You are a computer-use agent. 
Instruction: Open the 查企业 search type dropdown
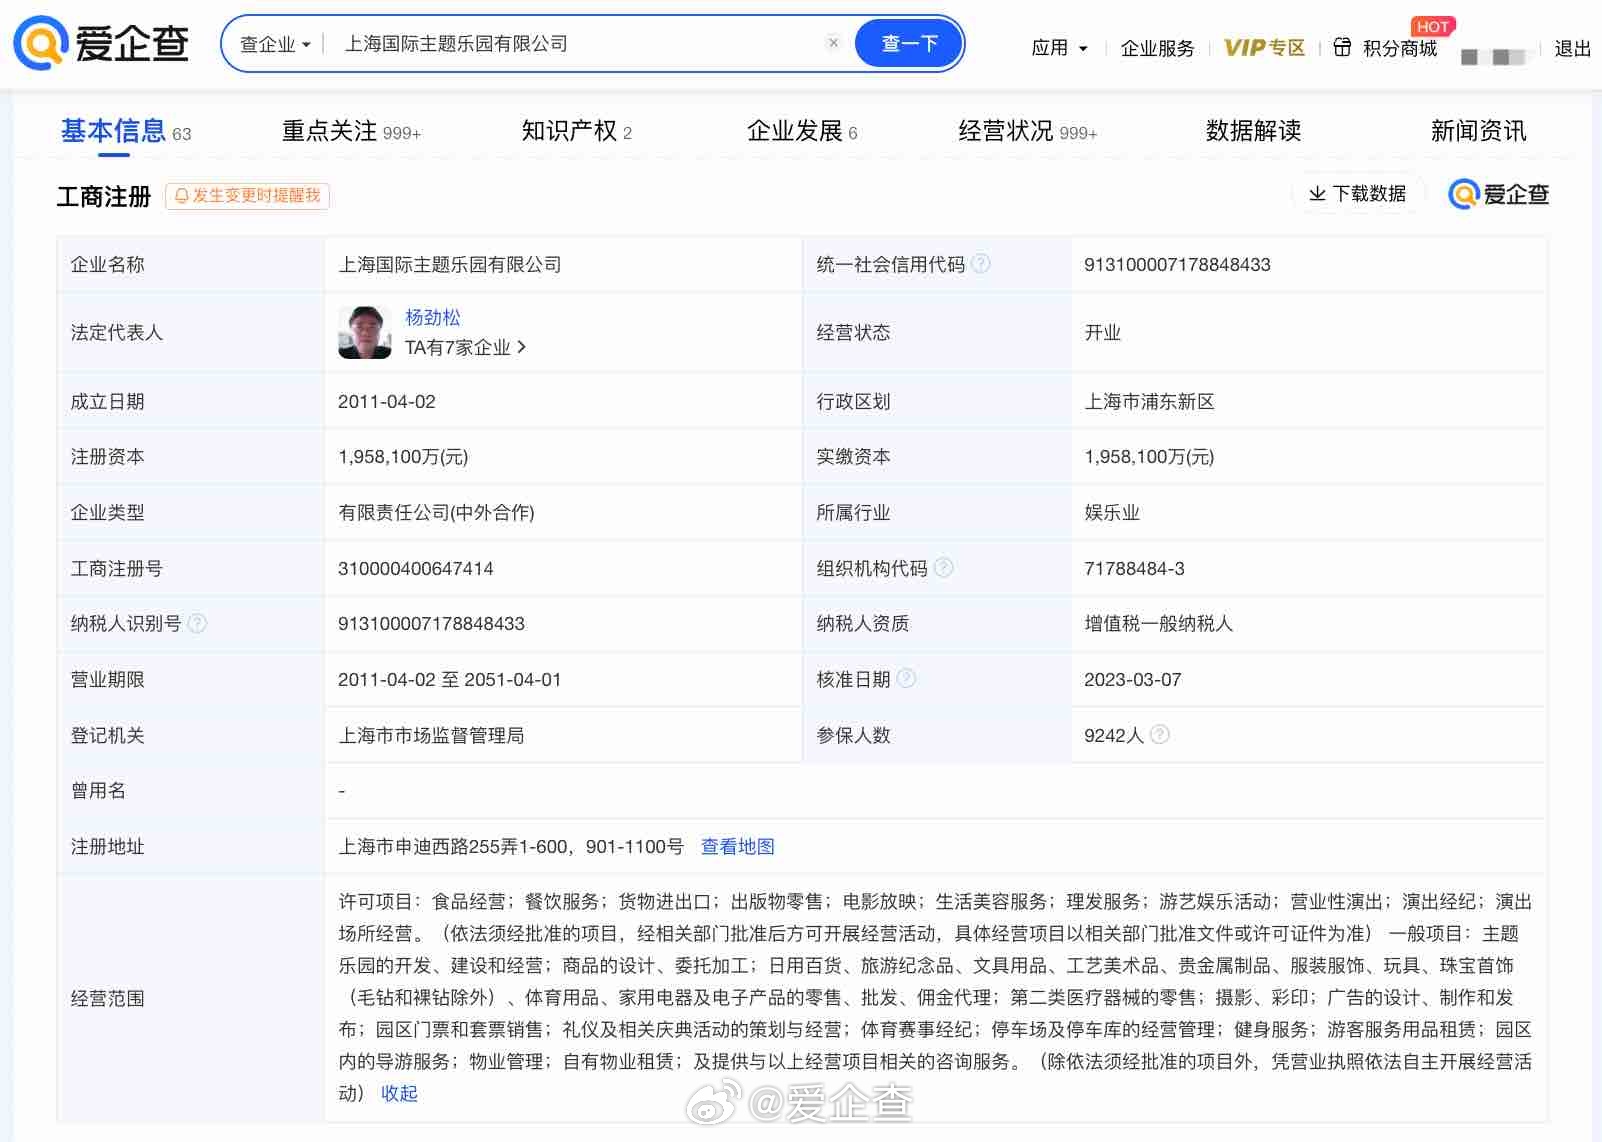(275, 44)
